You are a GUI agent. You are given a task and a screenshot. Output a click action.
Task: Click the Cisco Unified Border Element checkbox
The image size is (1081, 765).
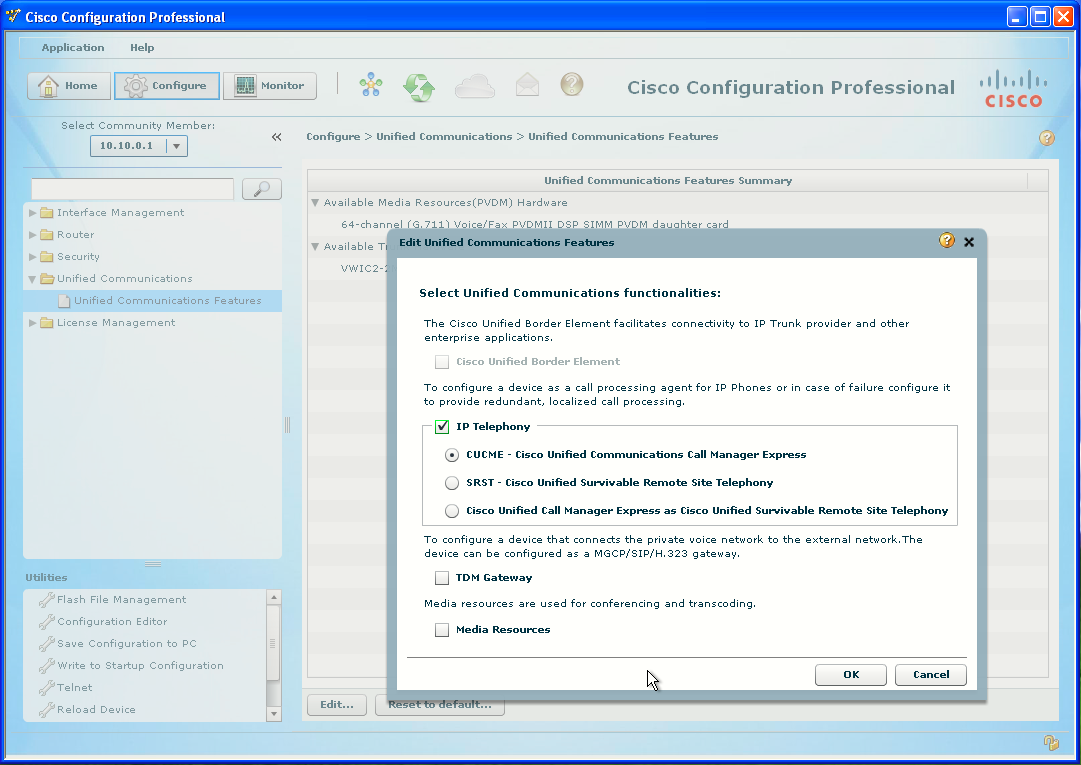[442, 362]
